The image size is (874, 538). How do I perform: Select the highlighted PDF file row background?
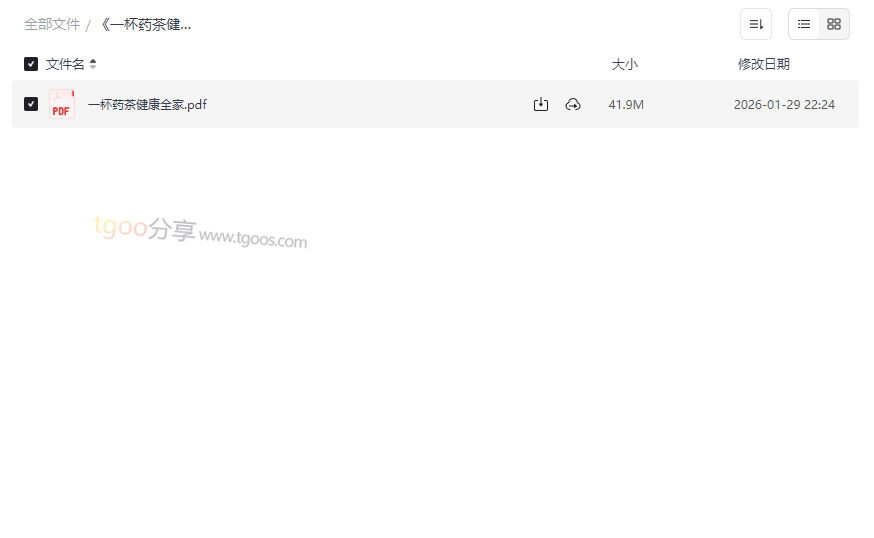[x=435, y=104]
